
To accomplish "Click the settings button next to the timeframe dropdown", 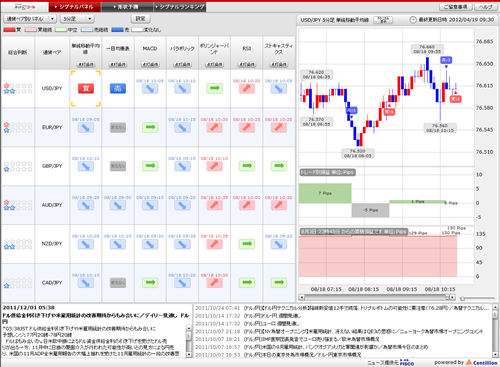I will [x=141, y=19].
